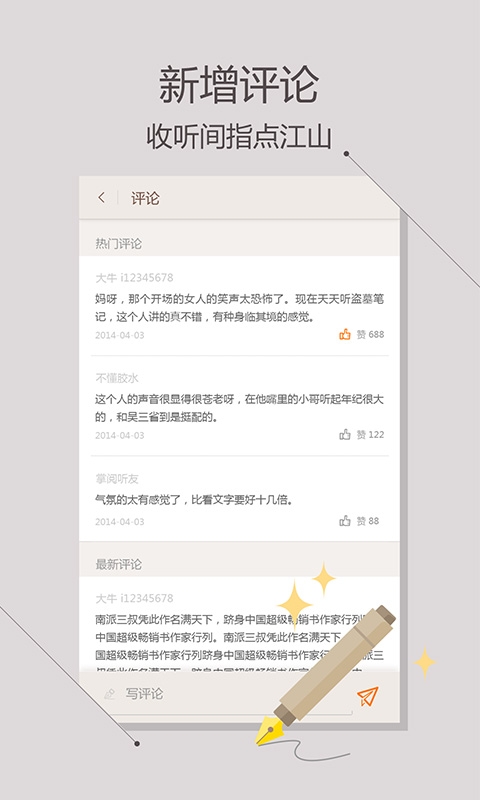Tap the 评论 title in the header
The width and height of the screenshot is (480, 800).
pyautogui.click(x=145, y=198)
